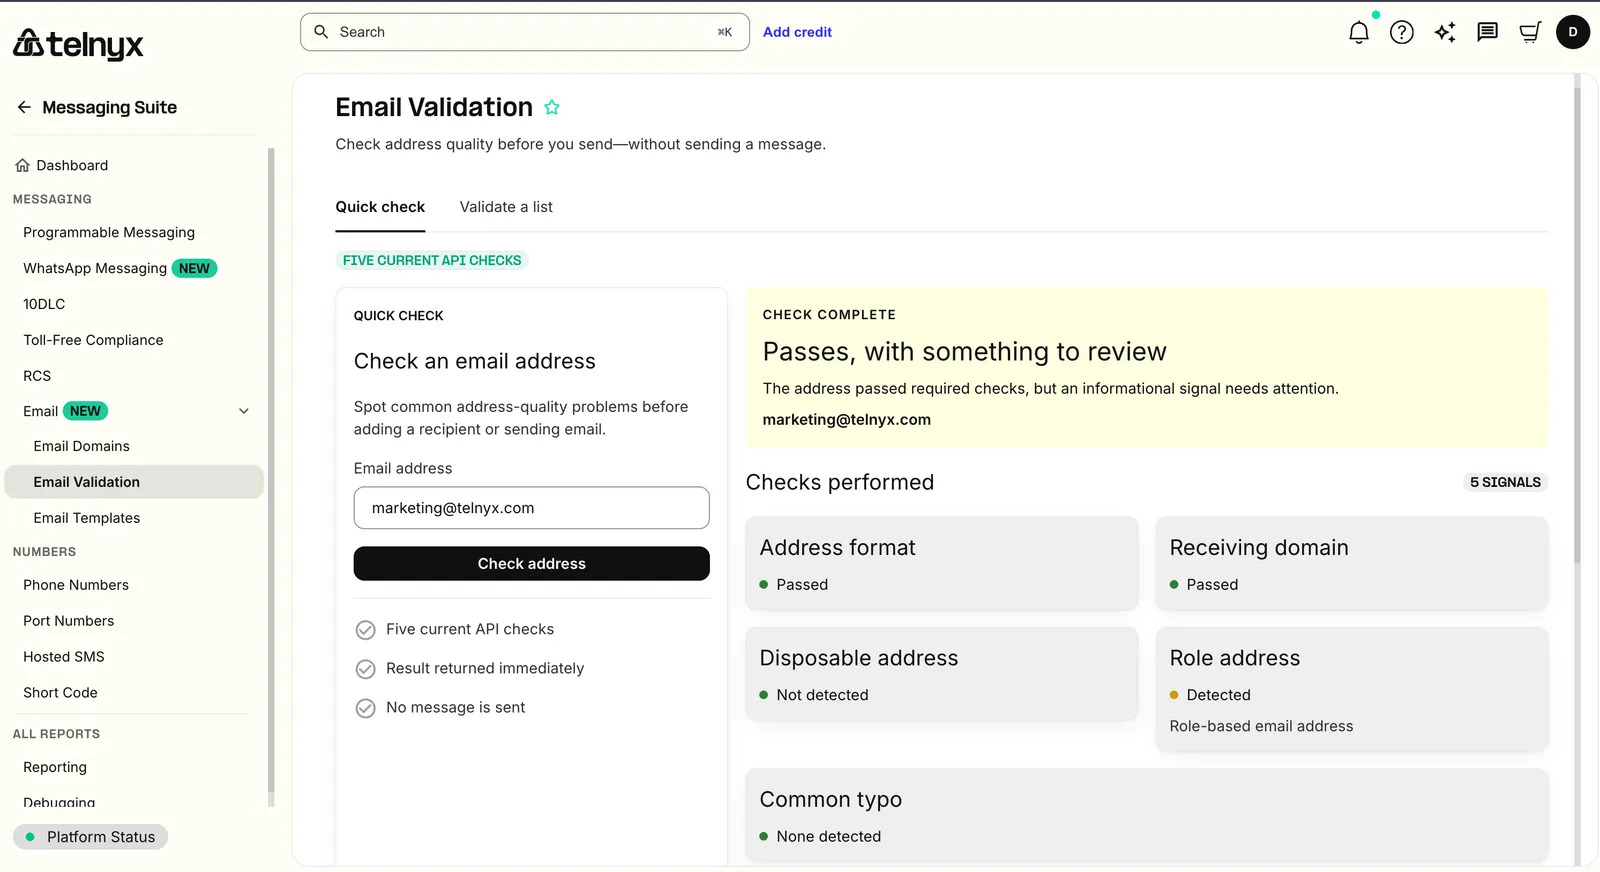
Task: Switch to the Quick check tab
Action: [380, 207]
